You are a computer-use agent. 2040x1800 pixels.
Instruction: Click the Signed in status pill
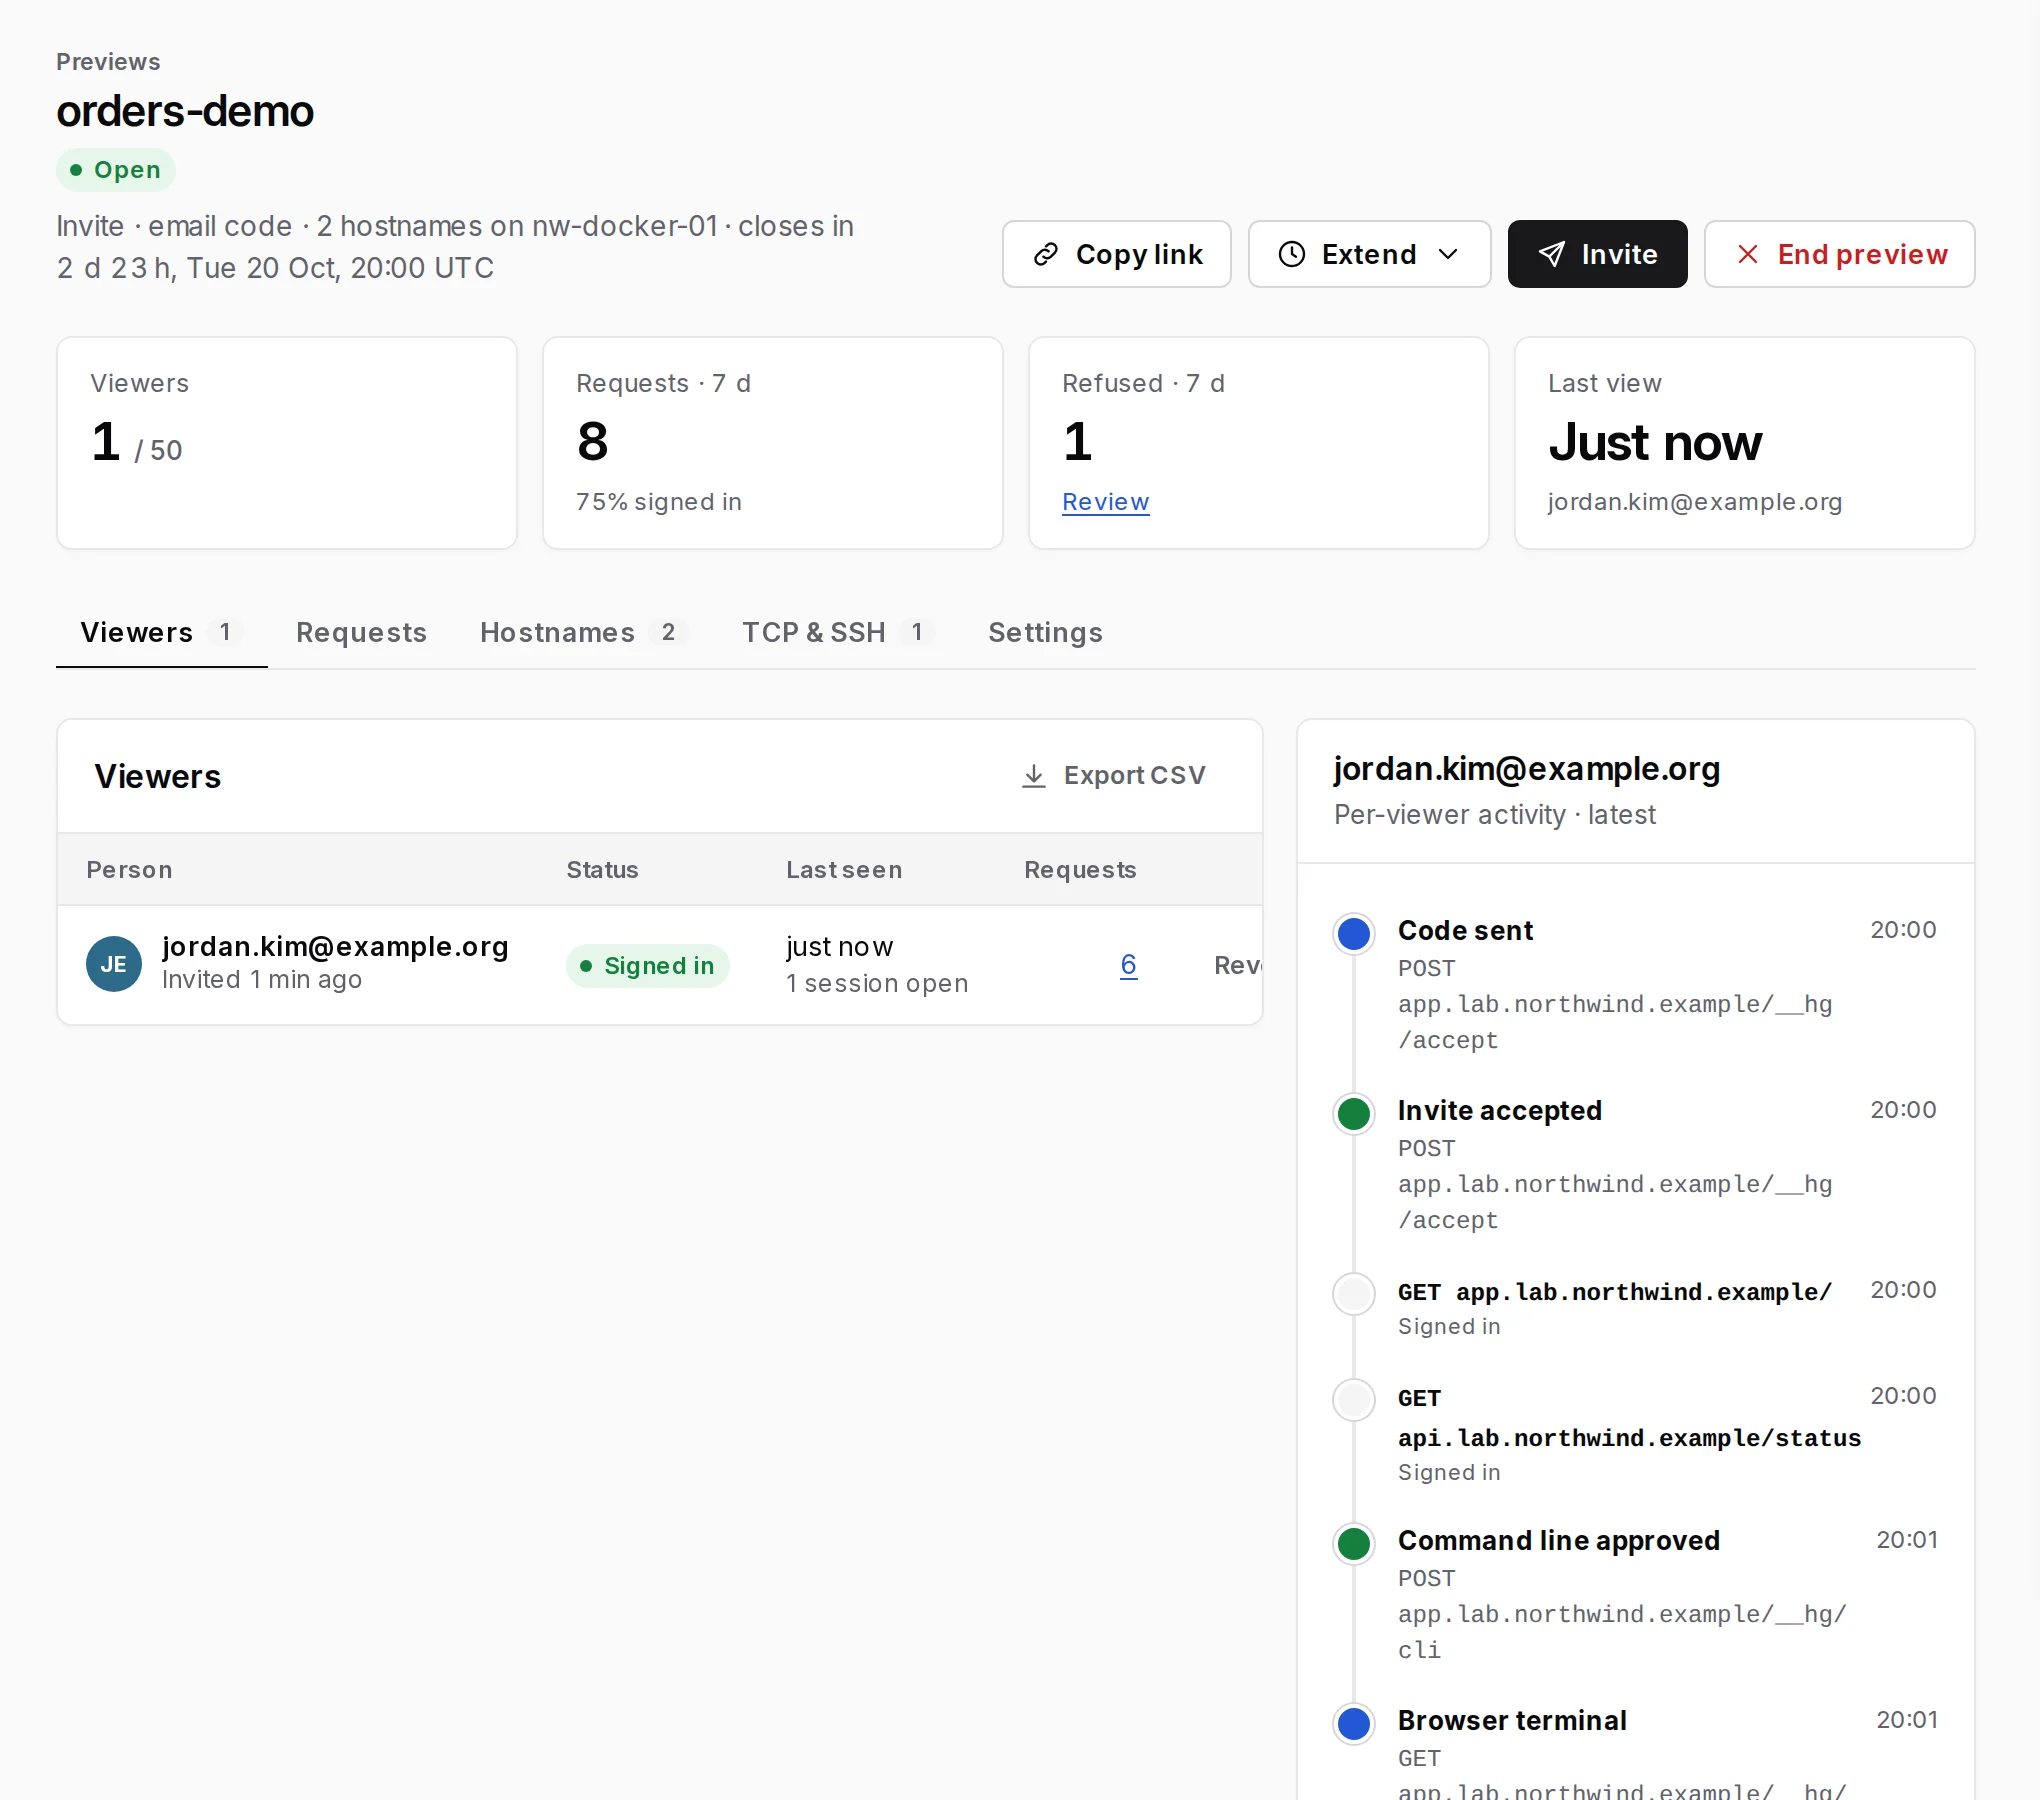(x=648, y=966)
